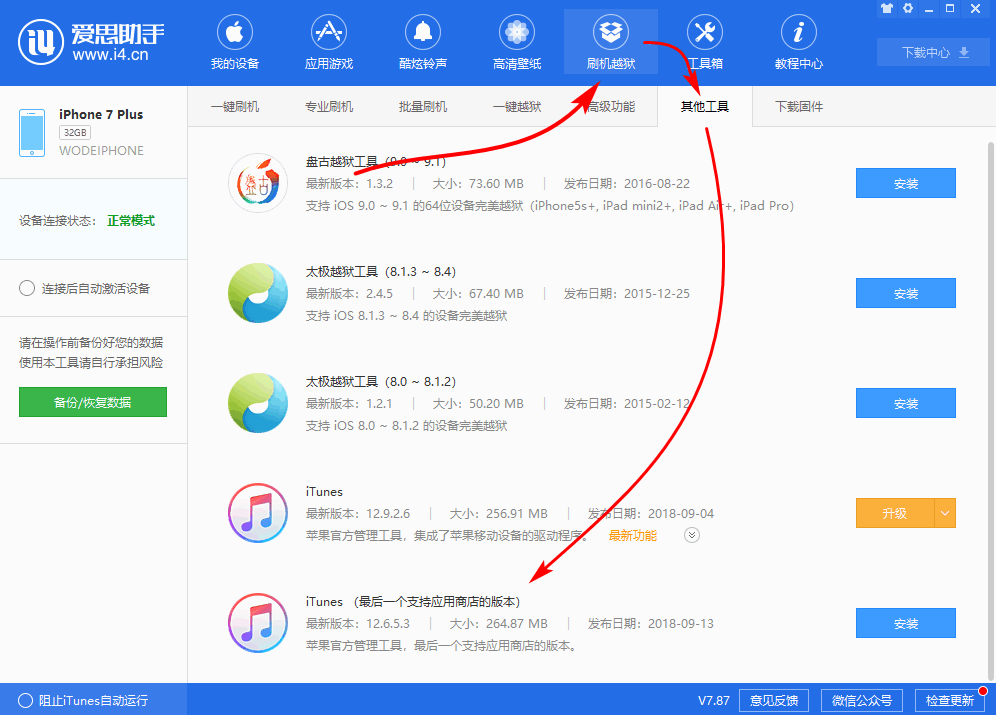Open the 应用游戏 apps and games section
Screen dimensions: 996x715
pos(328,41)
